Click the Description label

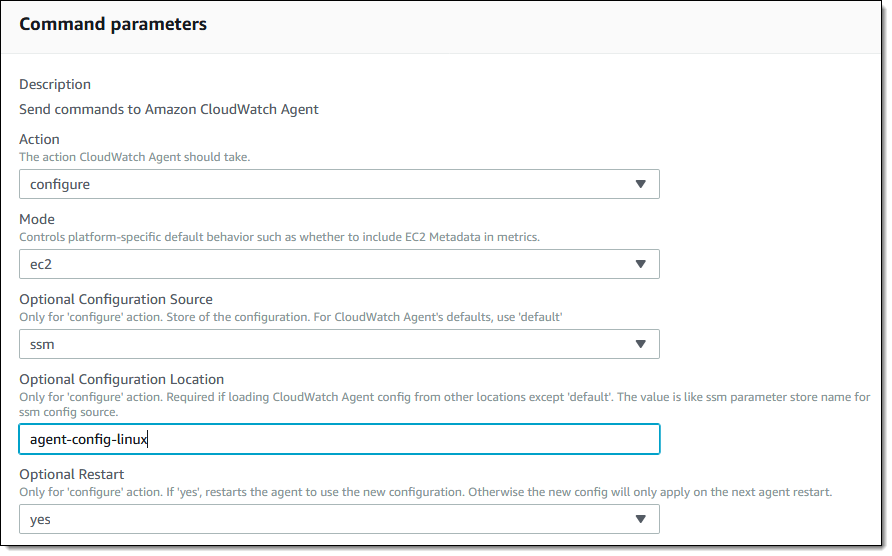point(55,85)
